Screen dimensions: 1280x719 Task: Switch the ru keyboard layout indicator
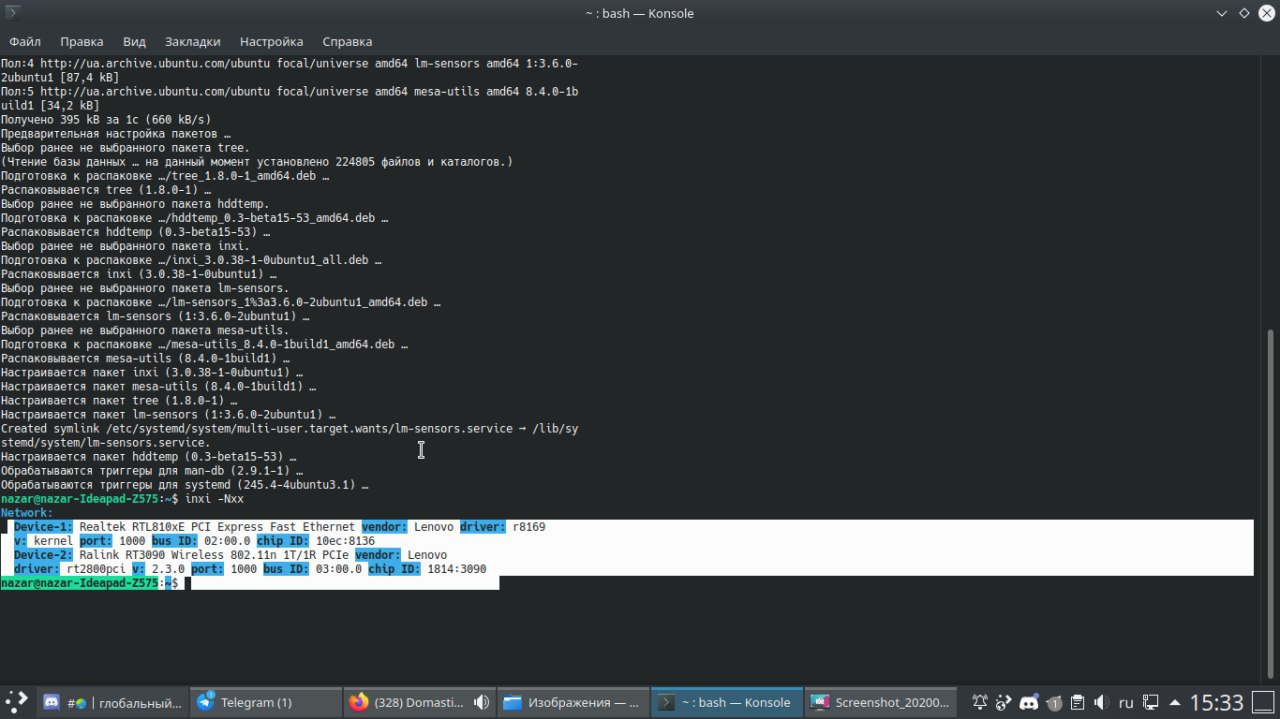pyautogui.click(x=1126, y=703)
